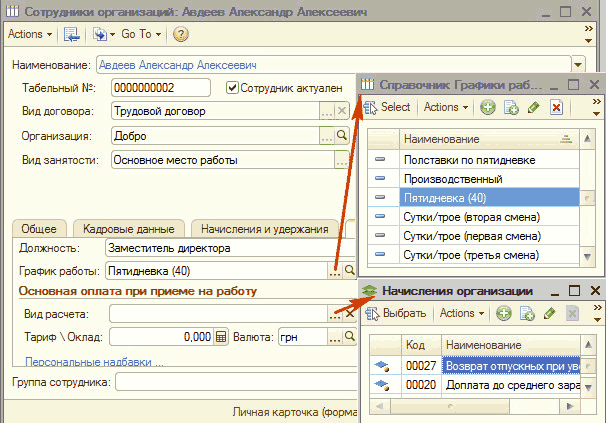The image size is (606, 423).
Task: Clear the Вид договора field with X
Action: pos(342,111)
